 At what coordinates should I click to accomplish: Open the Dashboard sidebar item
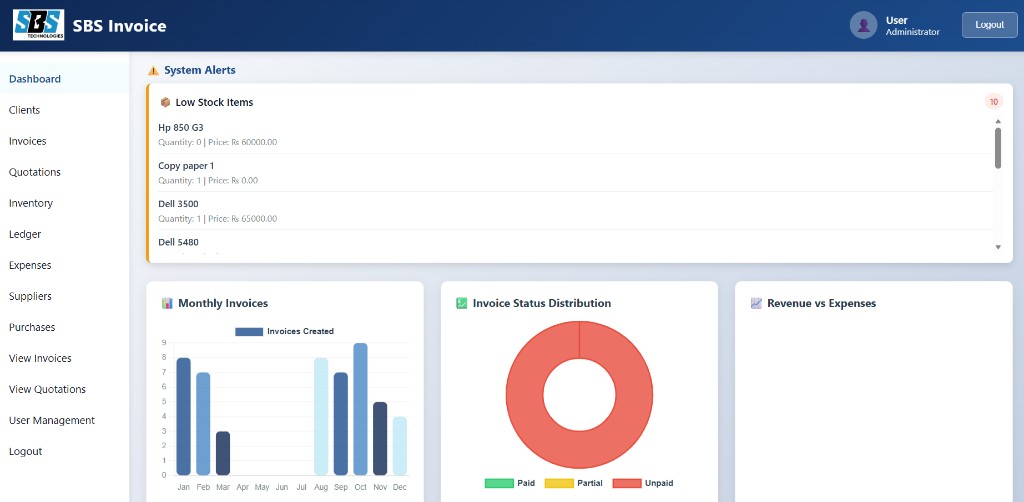coord(65,79)
